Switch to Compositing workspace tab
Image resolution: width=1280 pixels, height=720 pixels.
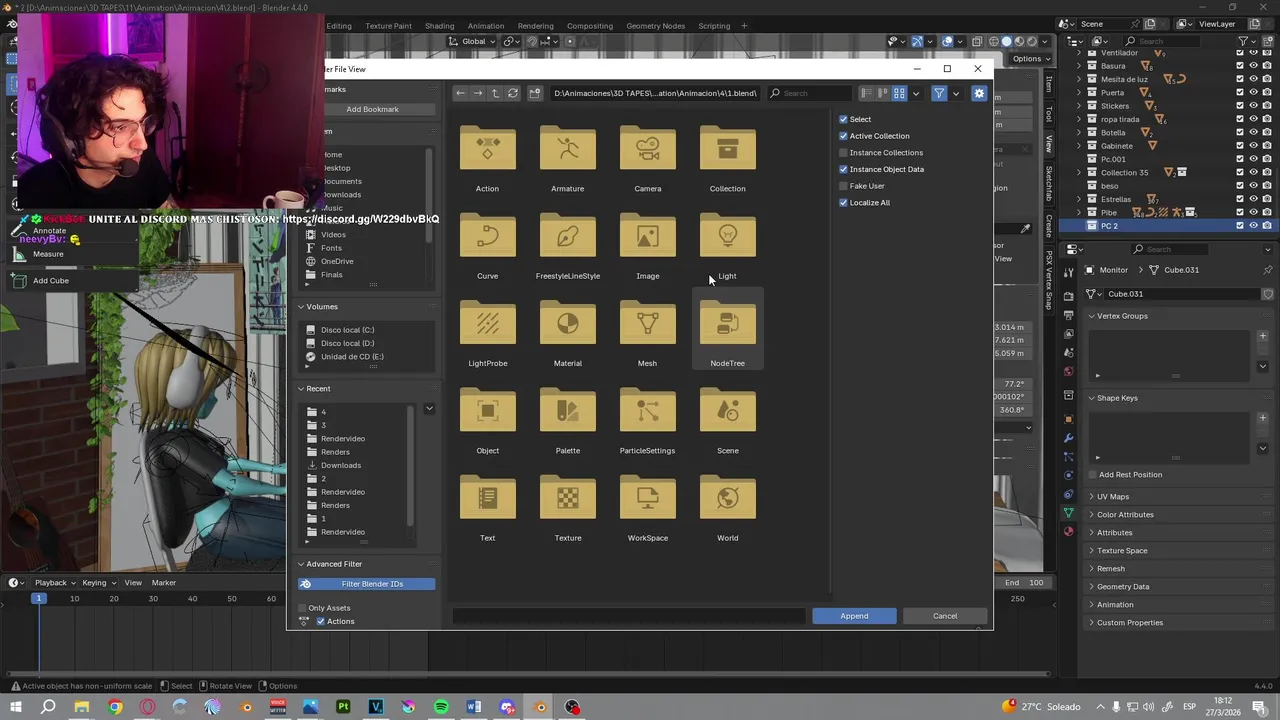[590, 26]
